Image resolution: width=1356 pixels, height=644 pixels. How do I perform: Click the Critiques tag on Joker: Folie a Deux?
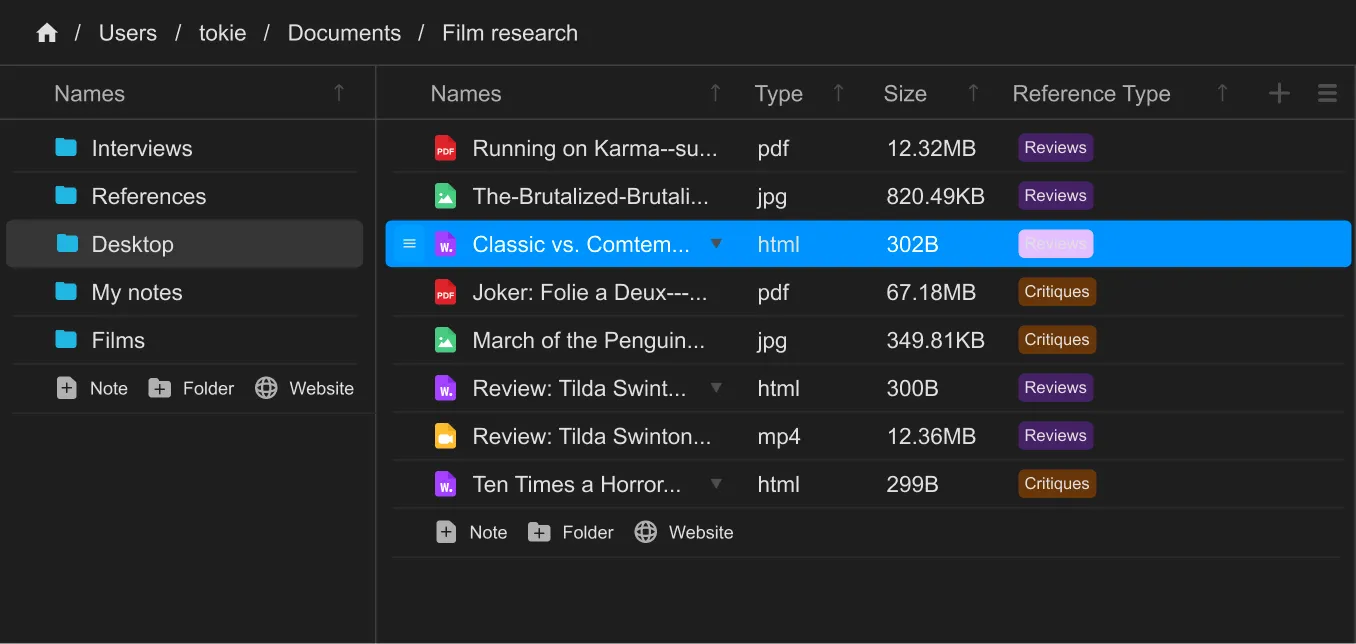(1056, 292)
